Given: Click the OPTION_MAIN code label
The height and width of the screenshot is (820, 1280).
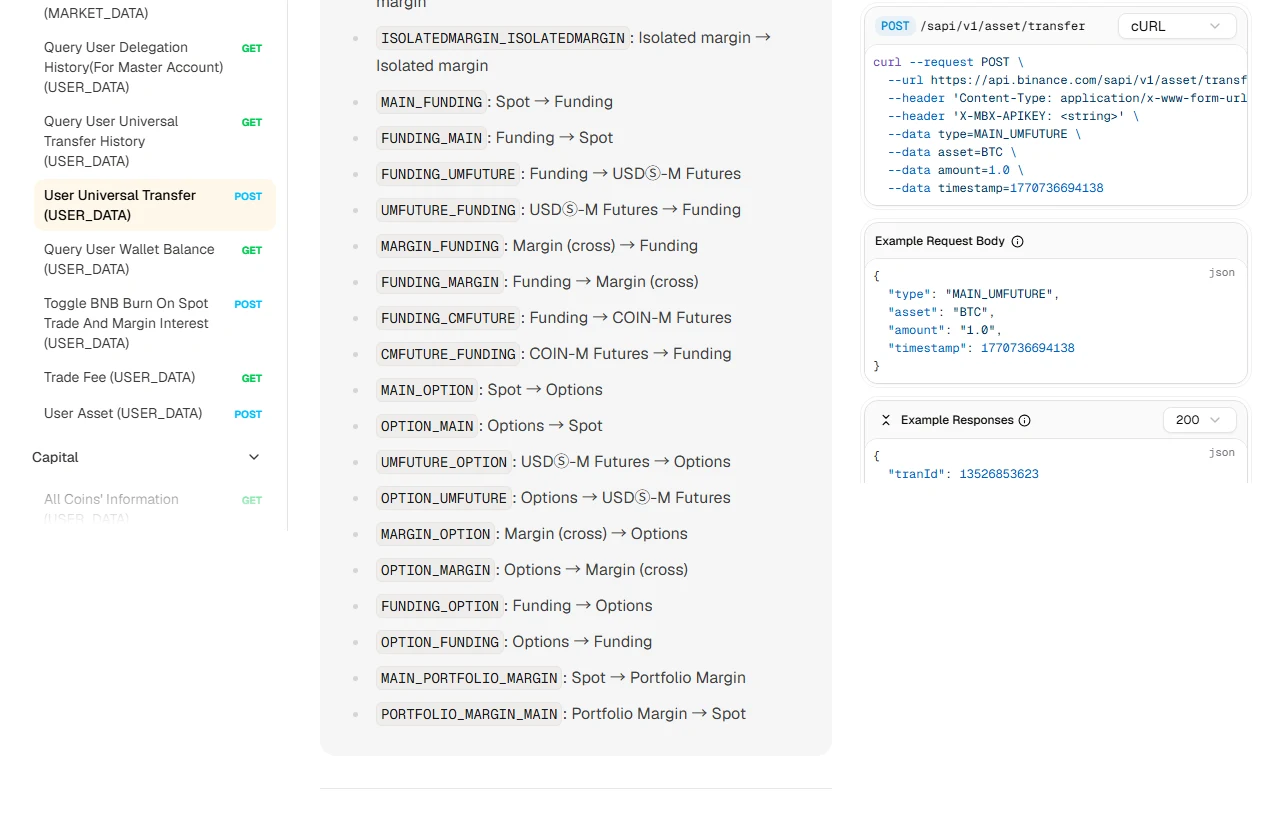Looking at the screenshot, I should pos(427,426).
